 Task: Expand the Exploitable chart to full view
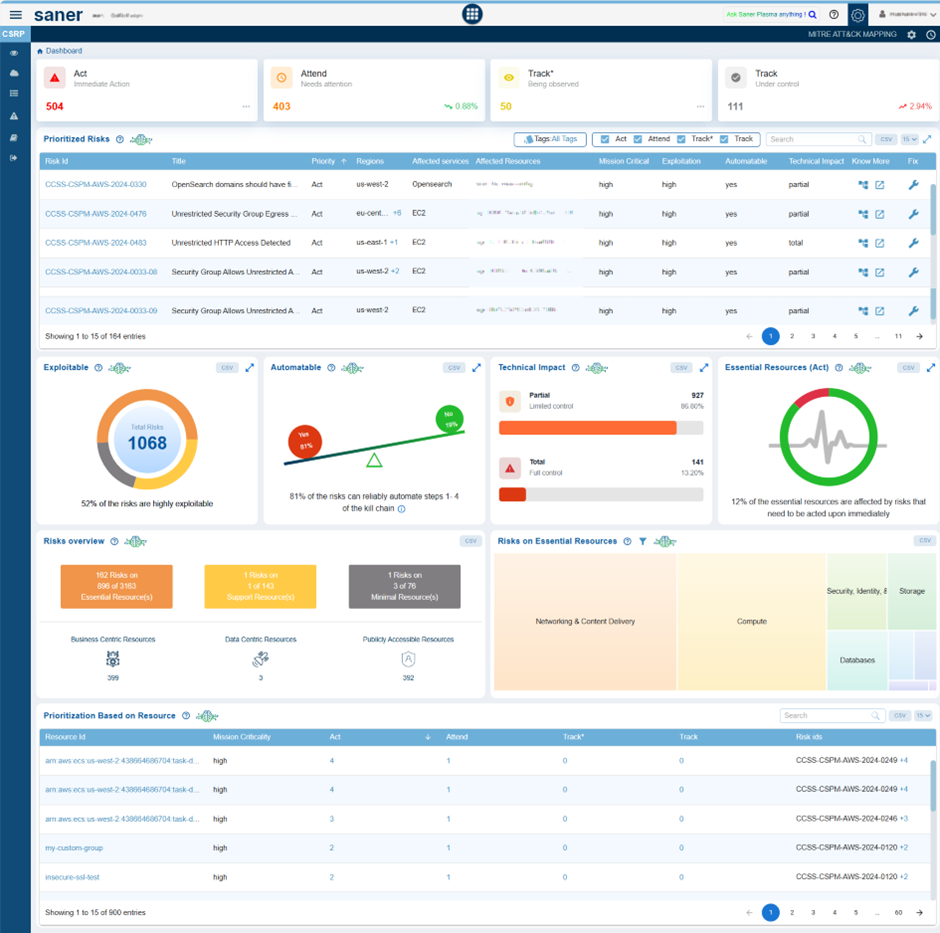tap(249, 368)
